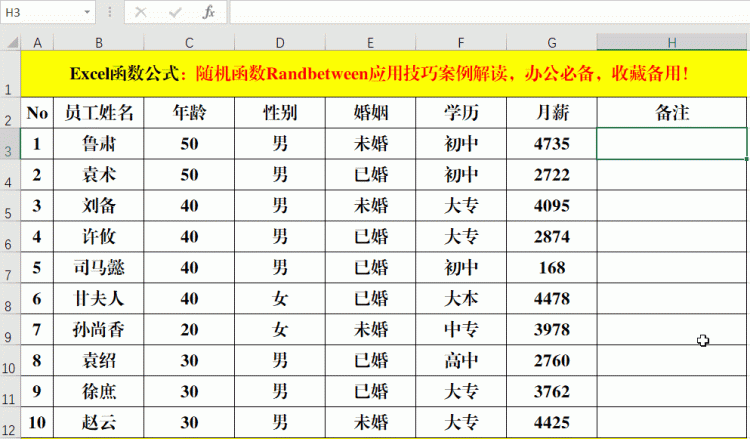Image resolution: width=750 pixels, height=439 pixels.
Task: Click the Cancel (X) formula bar icon
Action: point(141,12)
